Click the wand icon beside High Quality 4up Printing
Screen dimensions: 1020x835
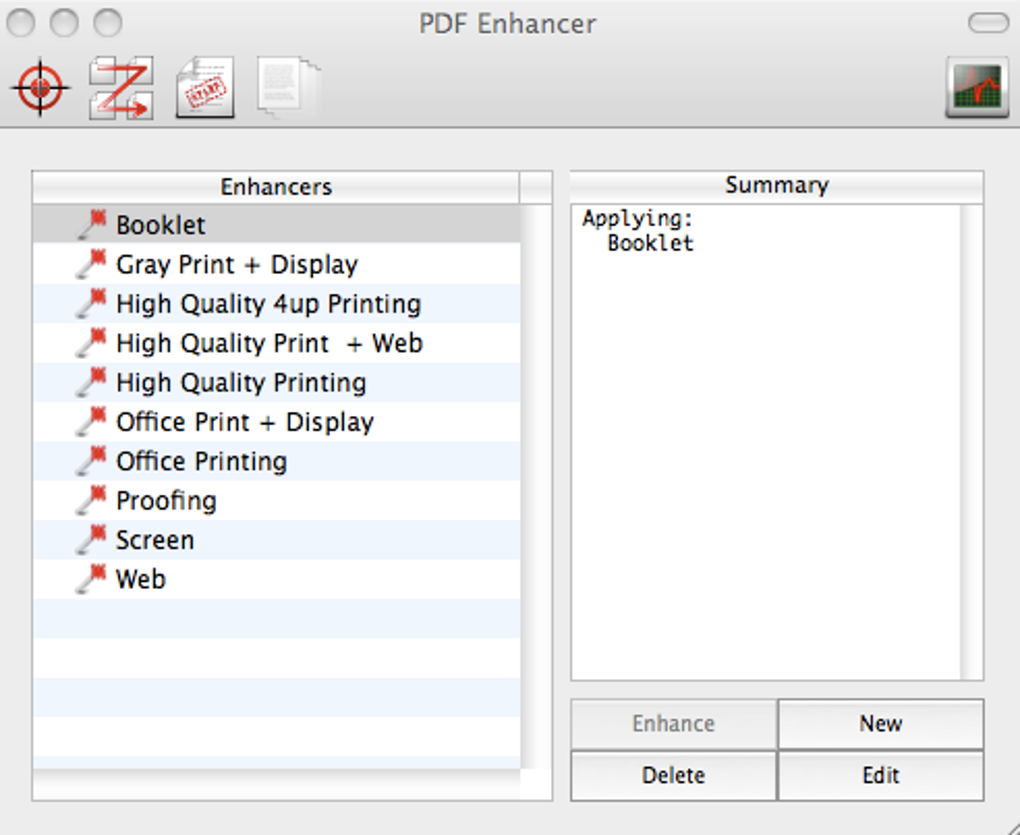click(92, 303)
